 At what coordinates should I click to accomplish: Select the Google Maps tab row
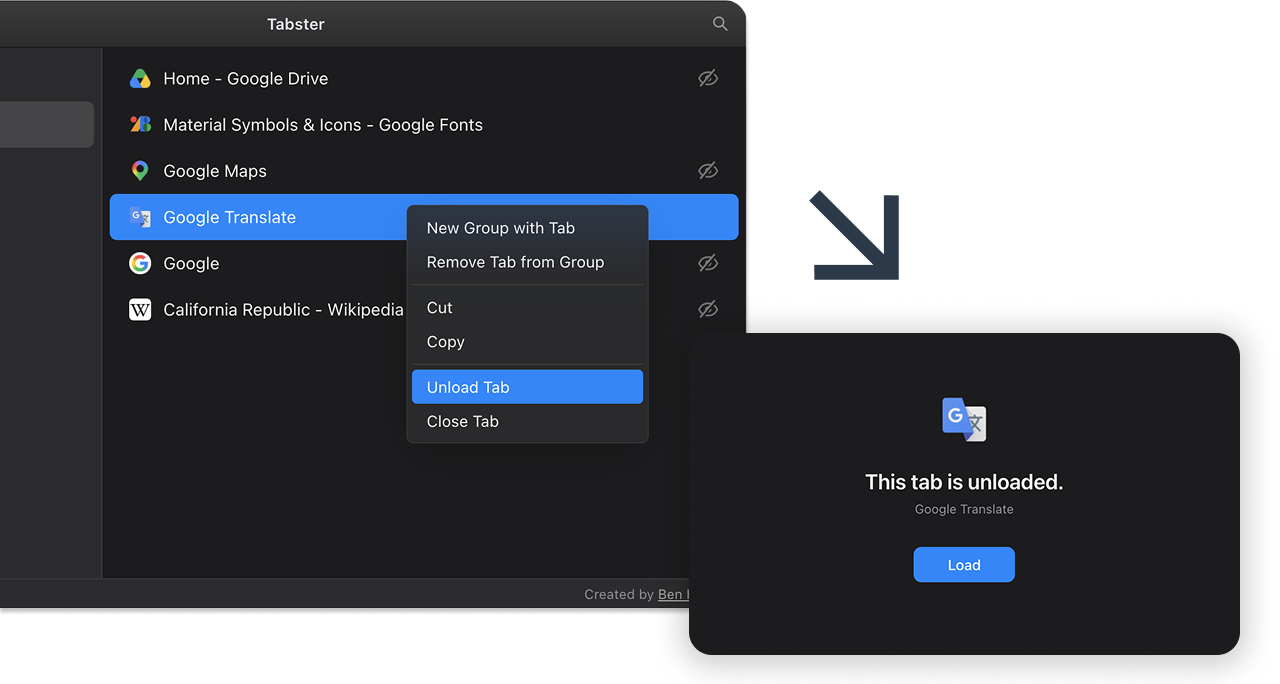[x=424, y=171]
